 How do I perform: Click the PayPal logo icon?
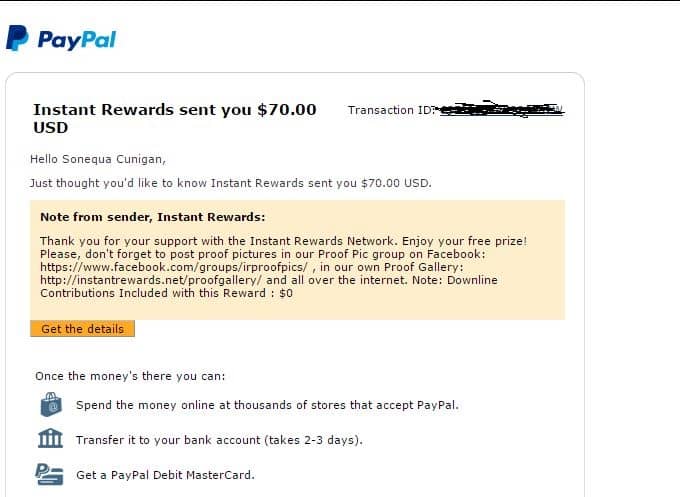coord(17,38)
